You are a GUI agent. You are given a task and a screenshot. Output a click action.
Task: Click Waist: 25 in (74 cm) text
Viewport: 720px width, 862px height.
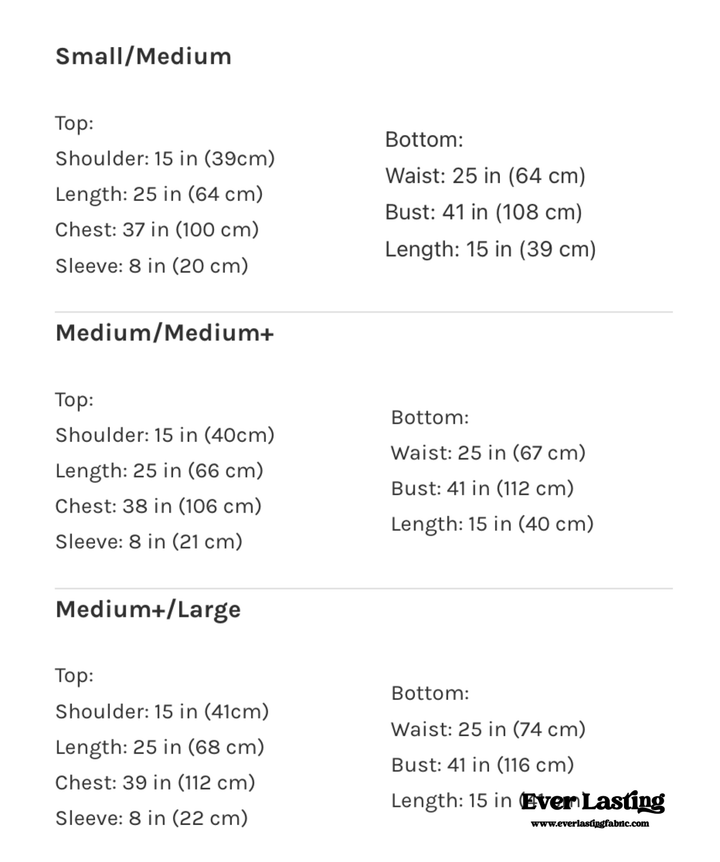coord(488,730)
